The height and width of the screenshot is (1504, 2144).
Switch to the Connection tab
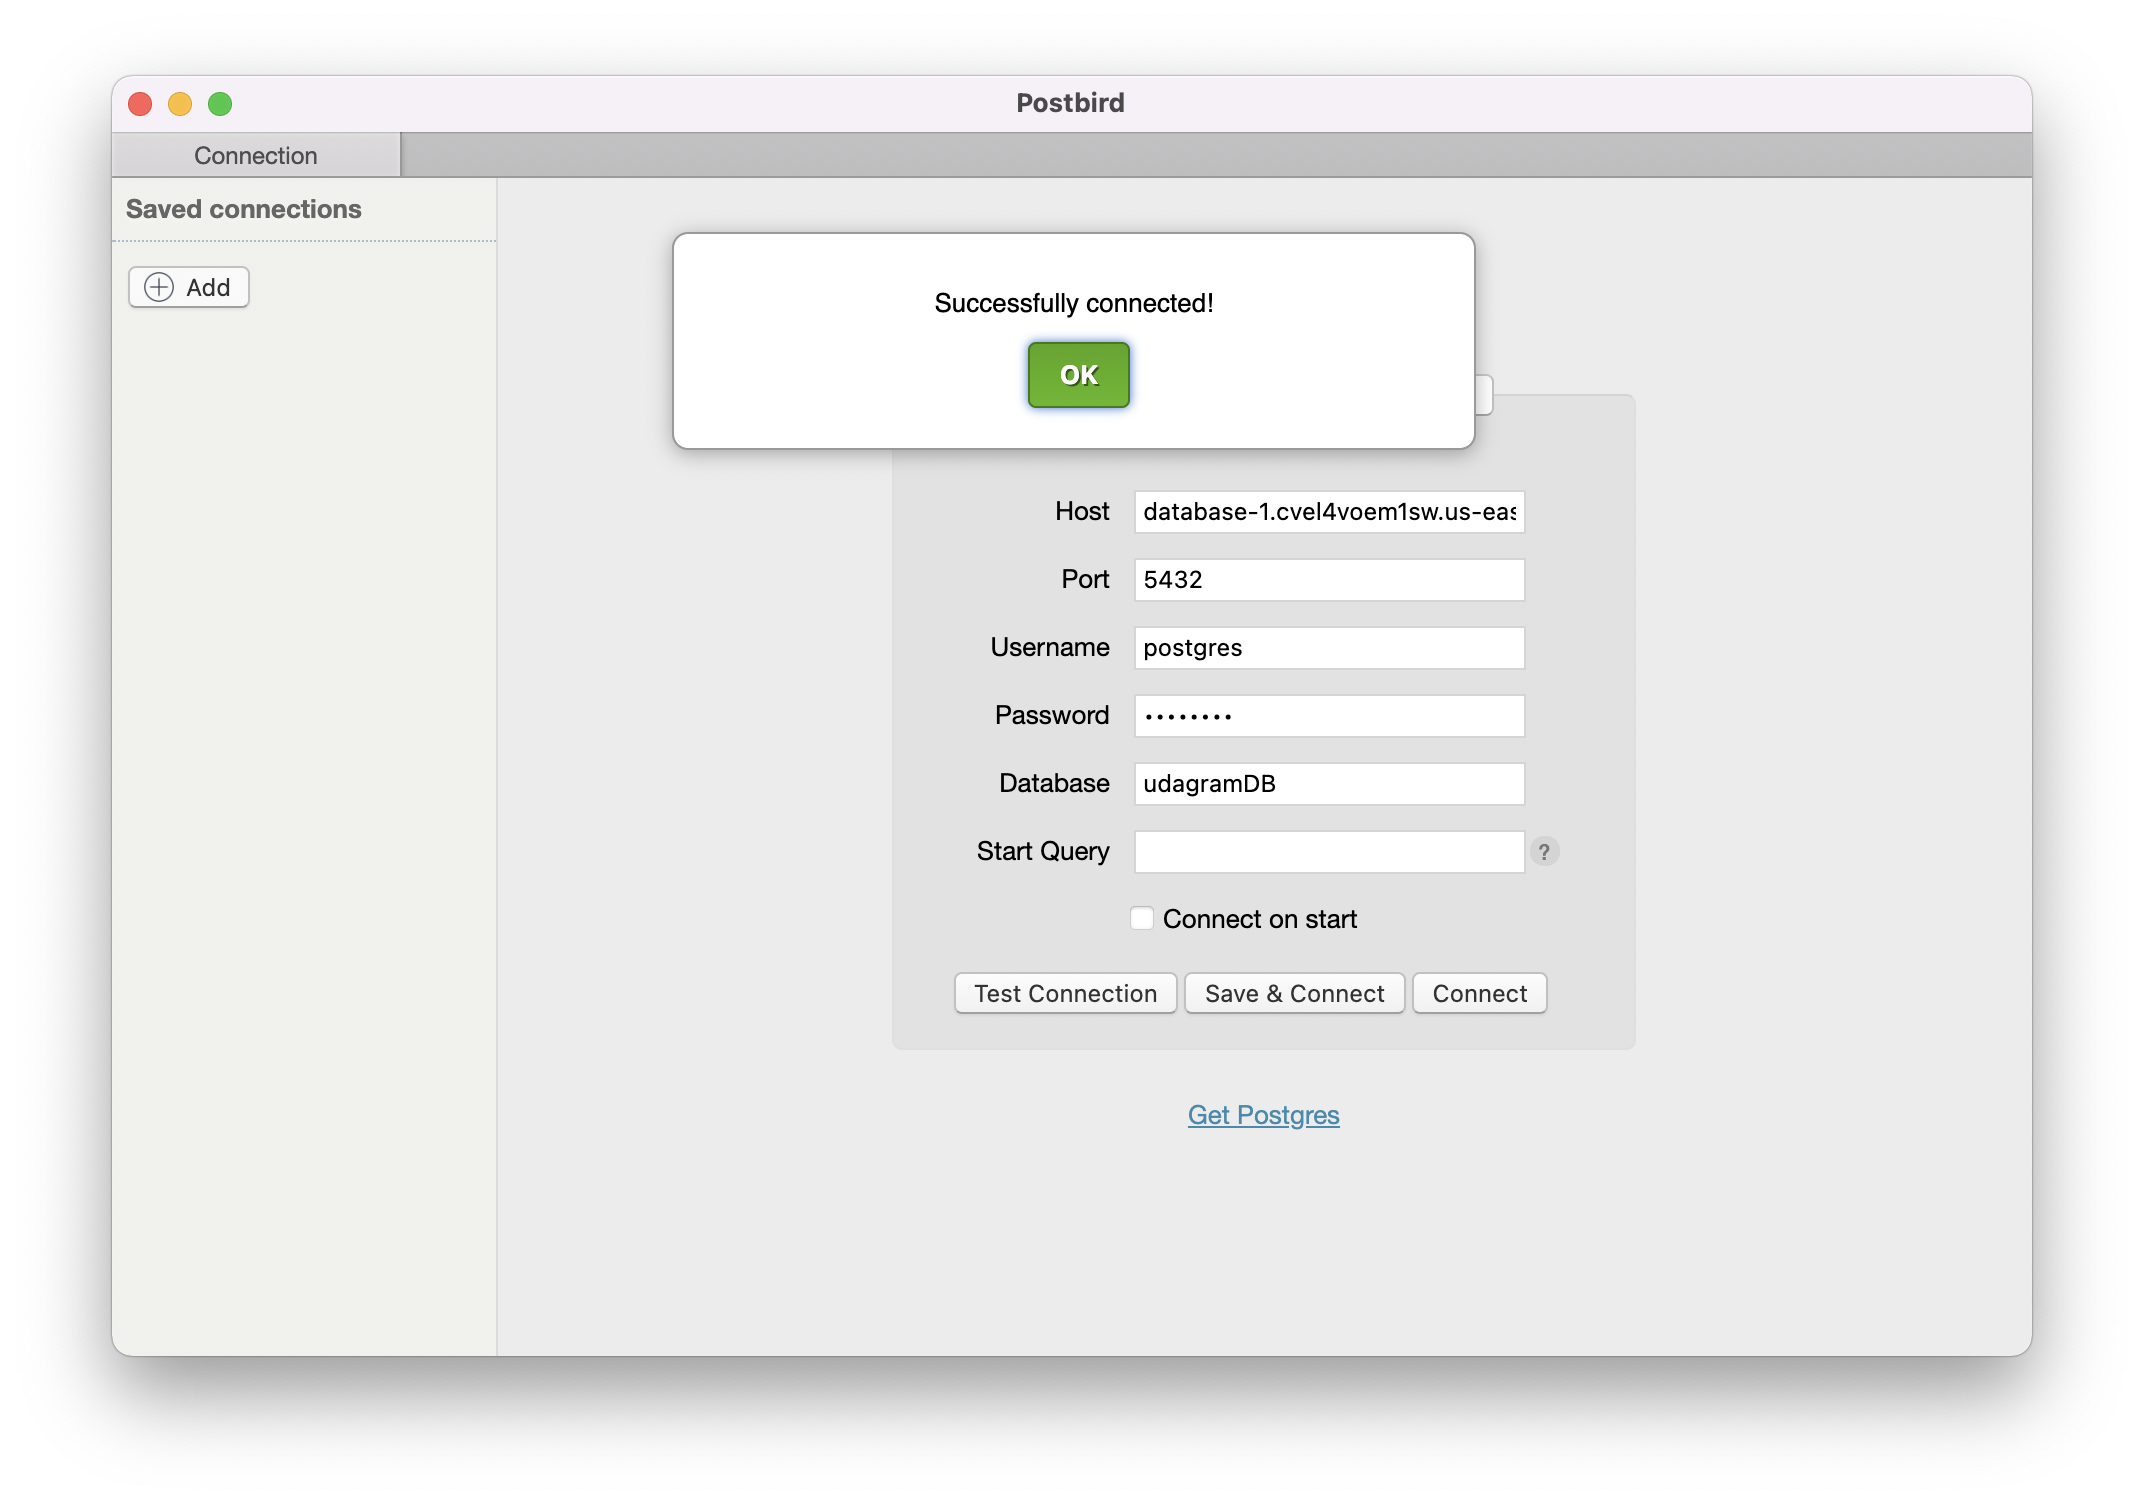click(x=256, y=154)
